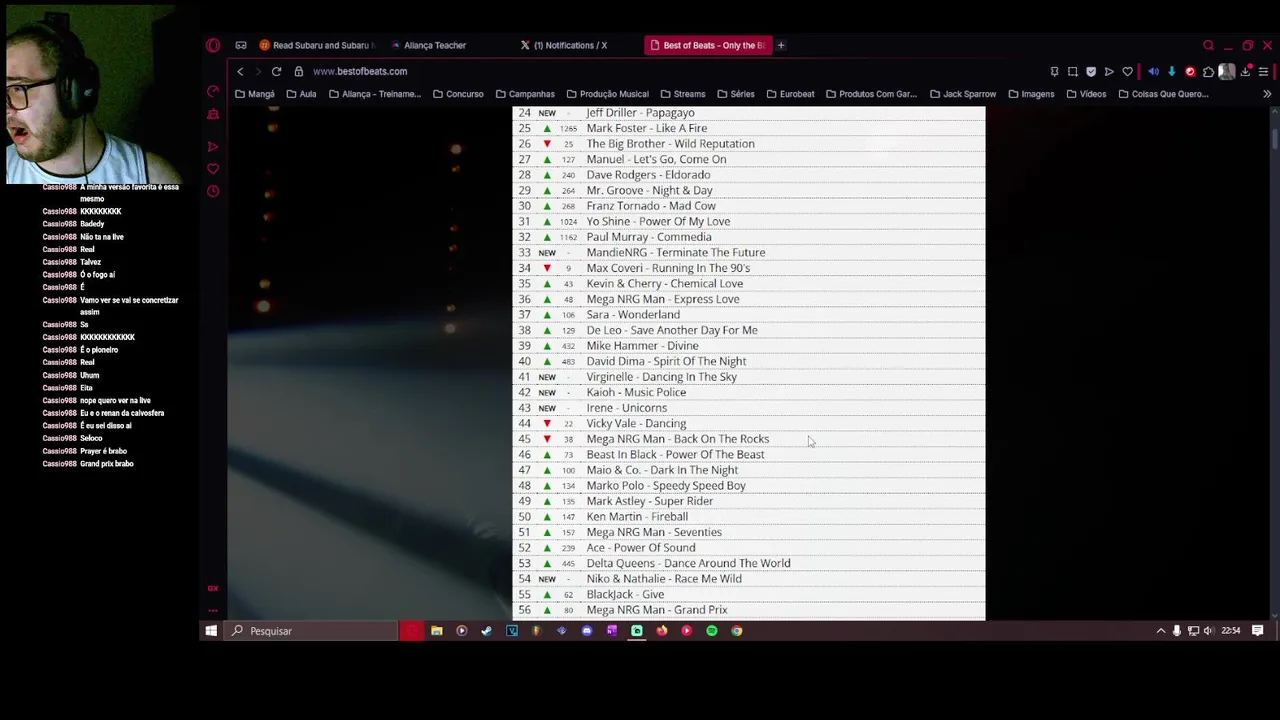The height and width of the screenshot is (720, 1280).
Task: Expand the Aula bookmarks folder
Action: tap(301, 94)
